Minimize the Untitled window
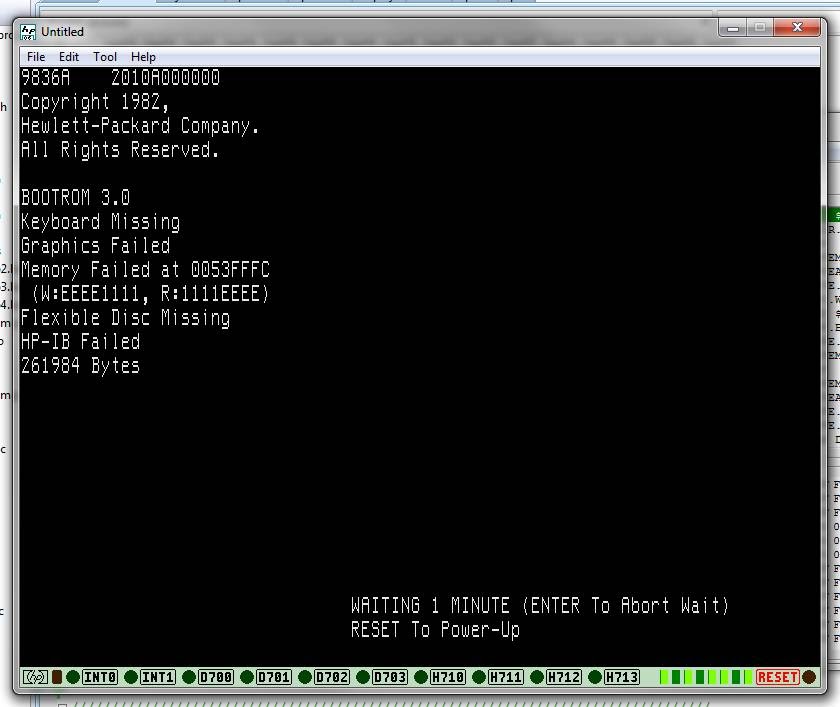Screen dimensions: 840x707 pos(733,28)
